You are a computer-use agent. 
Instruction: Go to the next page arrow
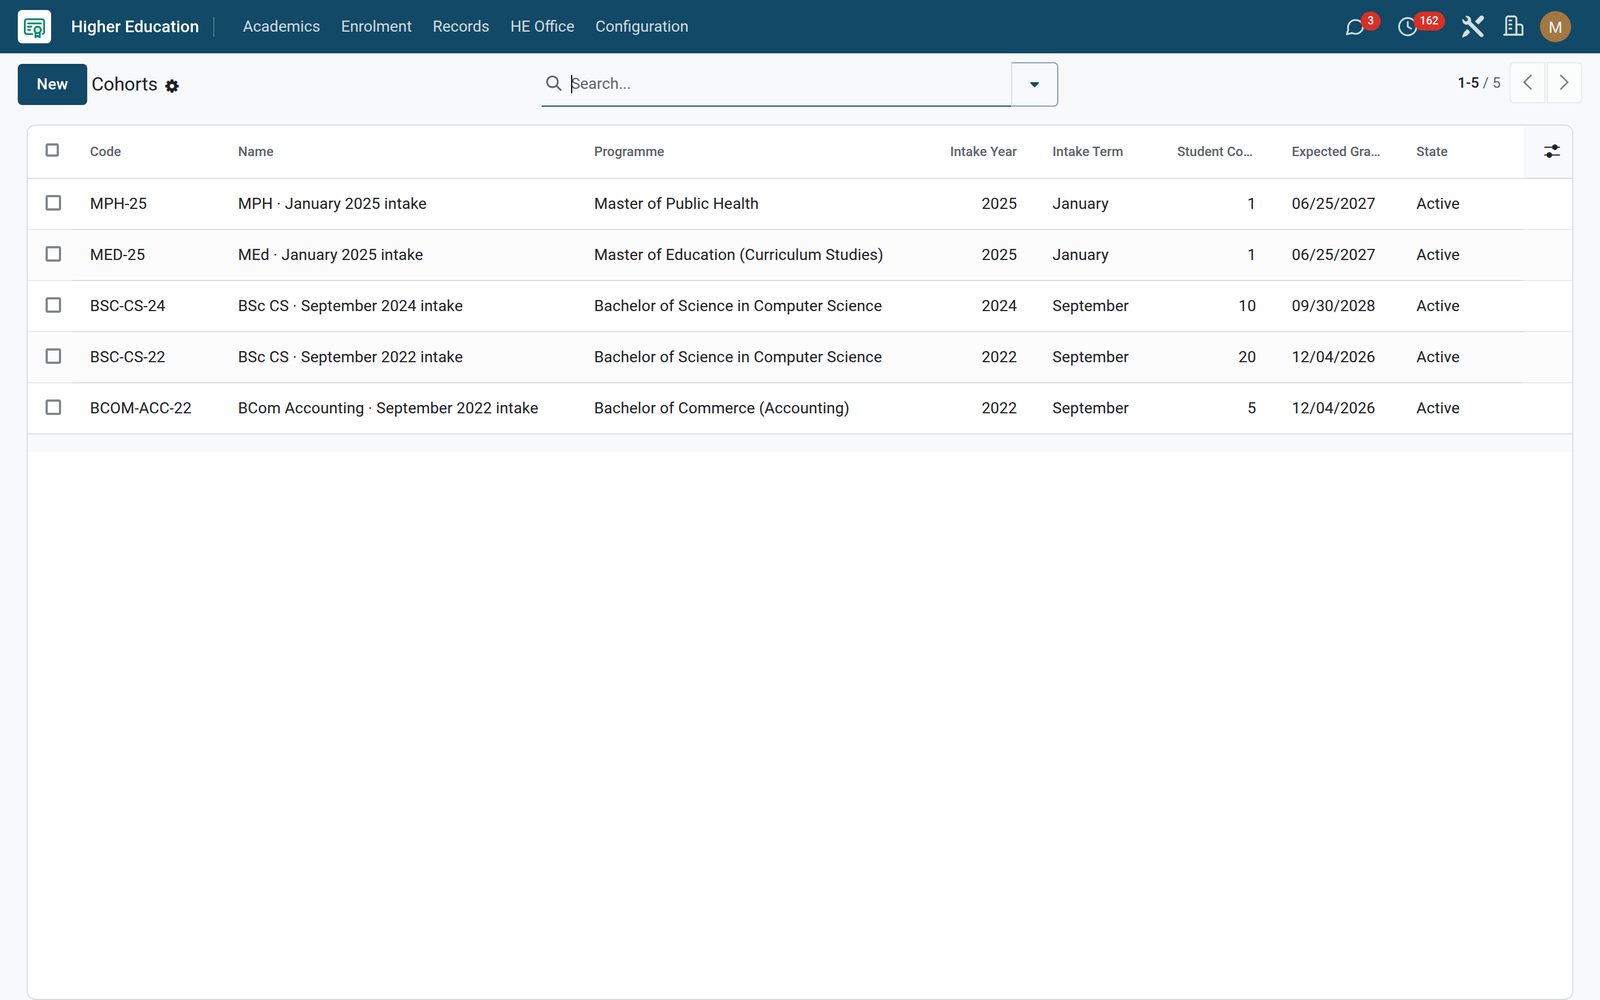click(1564, 83)
